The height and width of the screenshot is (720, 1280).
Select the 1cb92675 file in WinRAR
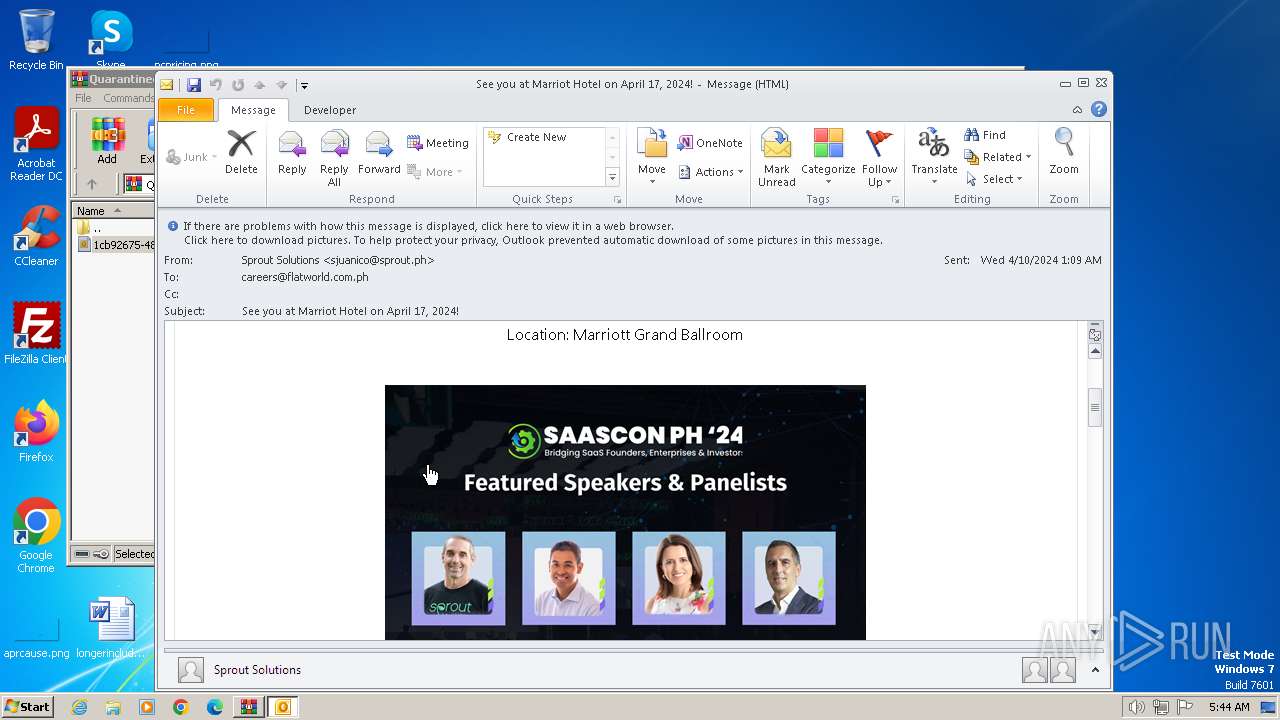[x=116, y=245]
